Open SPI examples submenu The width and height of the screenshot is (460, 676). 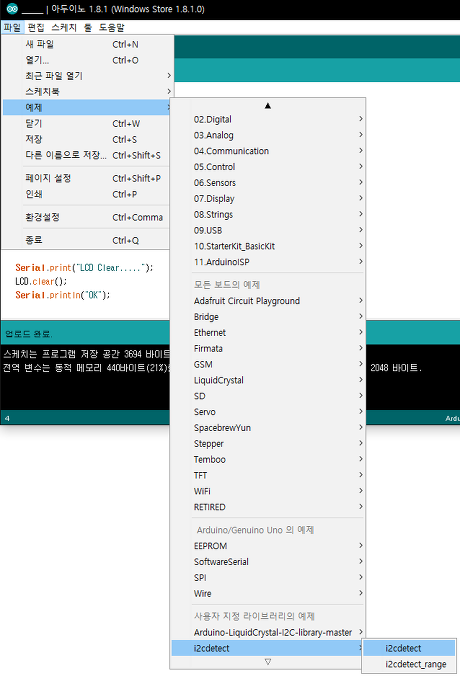(268, 578)
